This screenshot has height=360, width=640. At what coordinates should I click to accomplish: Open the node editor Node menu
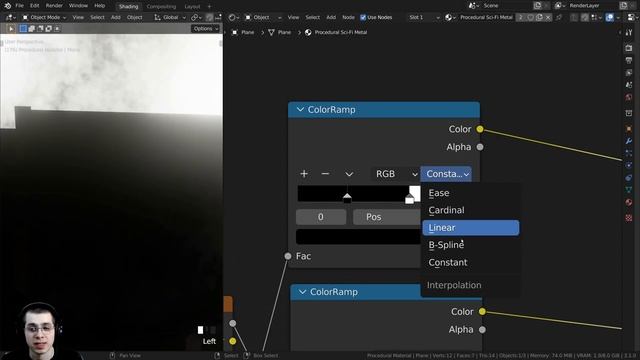point(348,17)
